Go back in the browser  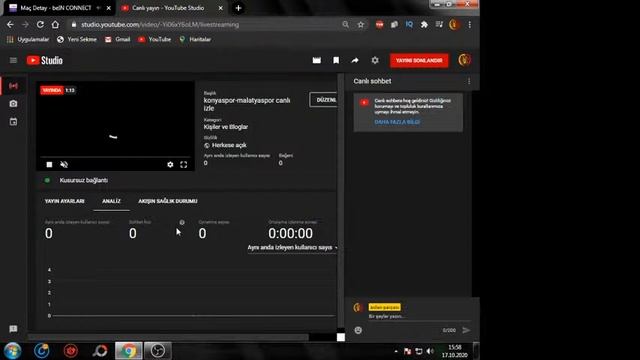(10, 24)
